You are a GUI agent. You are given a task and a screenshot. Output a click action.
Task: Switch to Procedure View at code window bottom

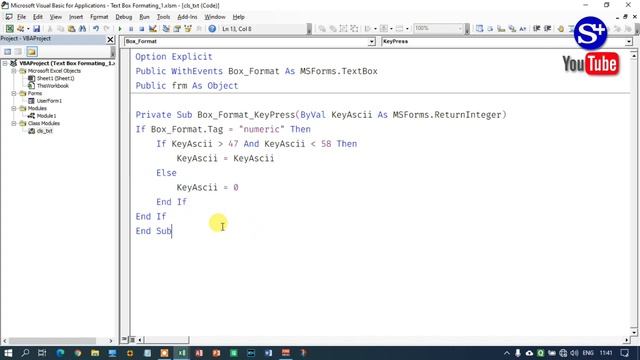(125, 340)
